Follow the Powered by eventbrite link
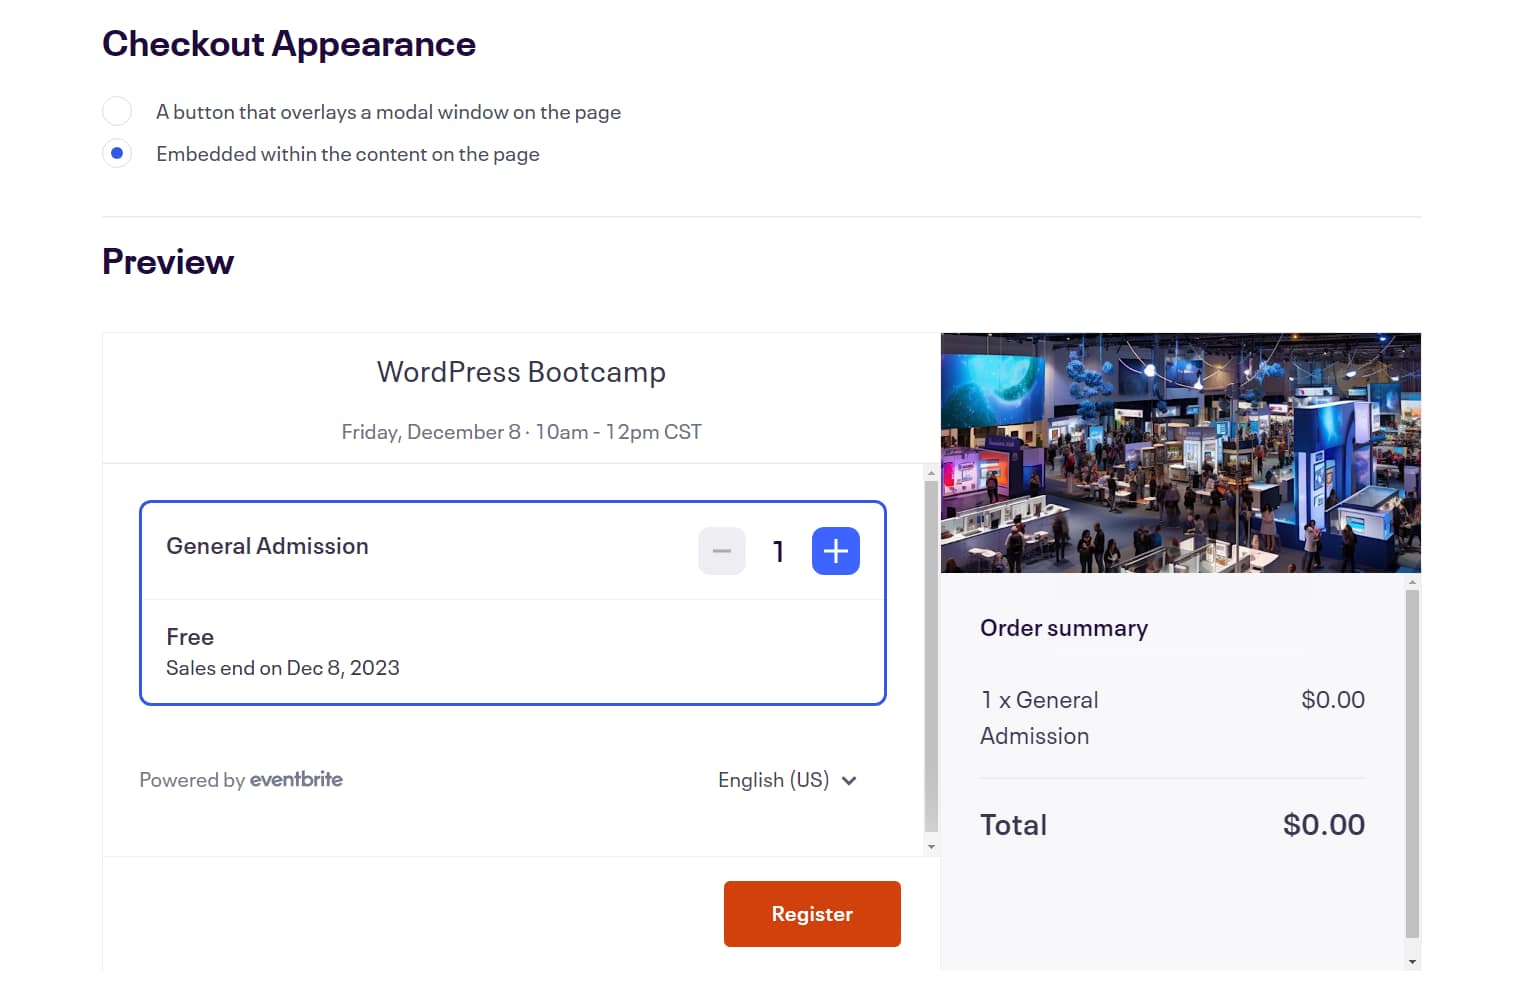This screenshot has width=1514, height=997. pyautogui.click(x=240, y=779)
